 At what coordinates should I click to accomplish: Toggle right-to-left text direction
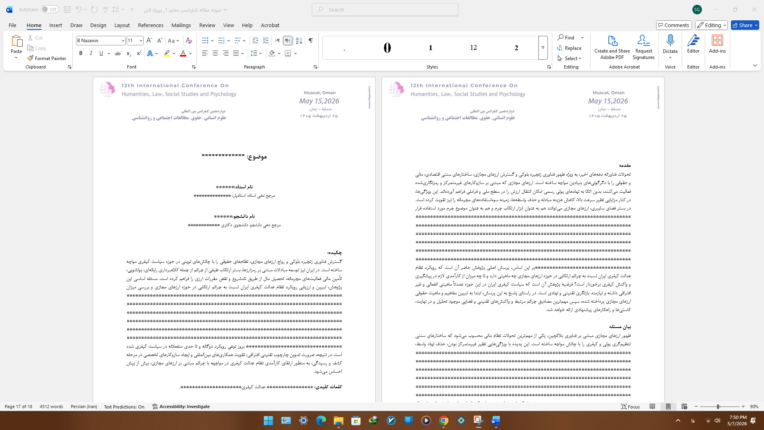[x=288, y=40]
